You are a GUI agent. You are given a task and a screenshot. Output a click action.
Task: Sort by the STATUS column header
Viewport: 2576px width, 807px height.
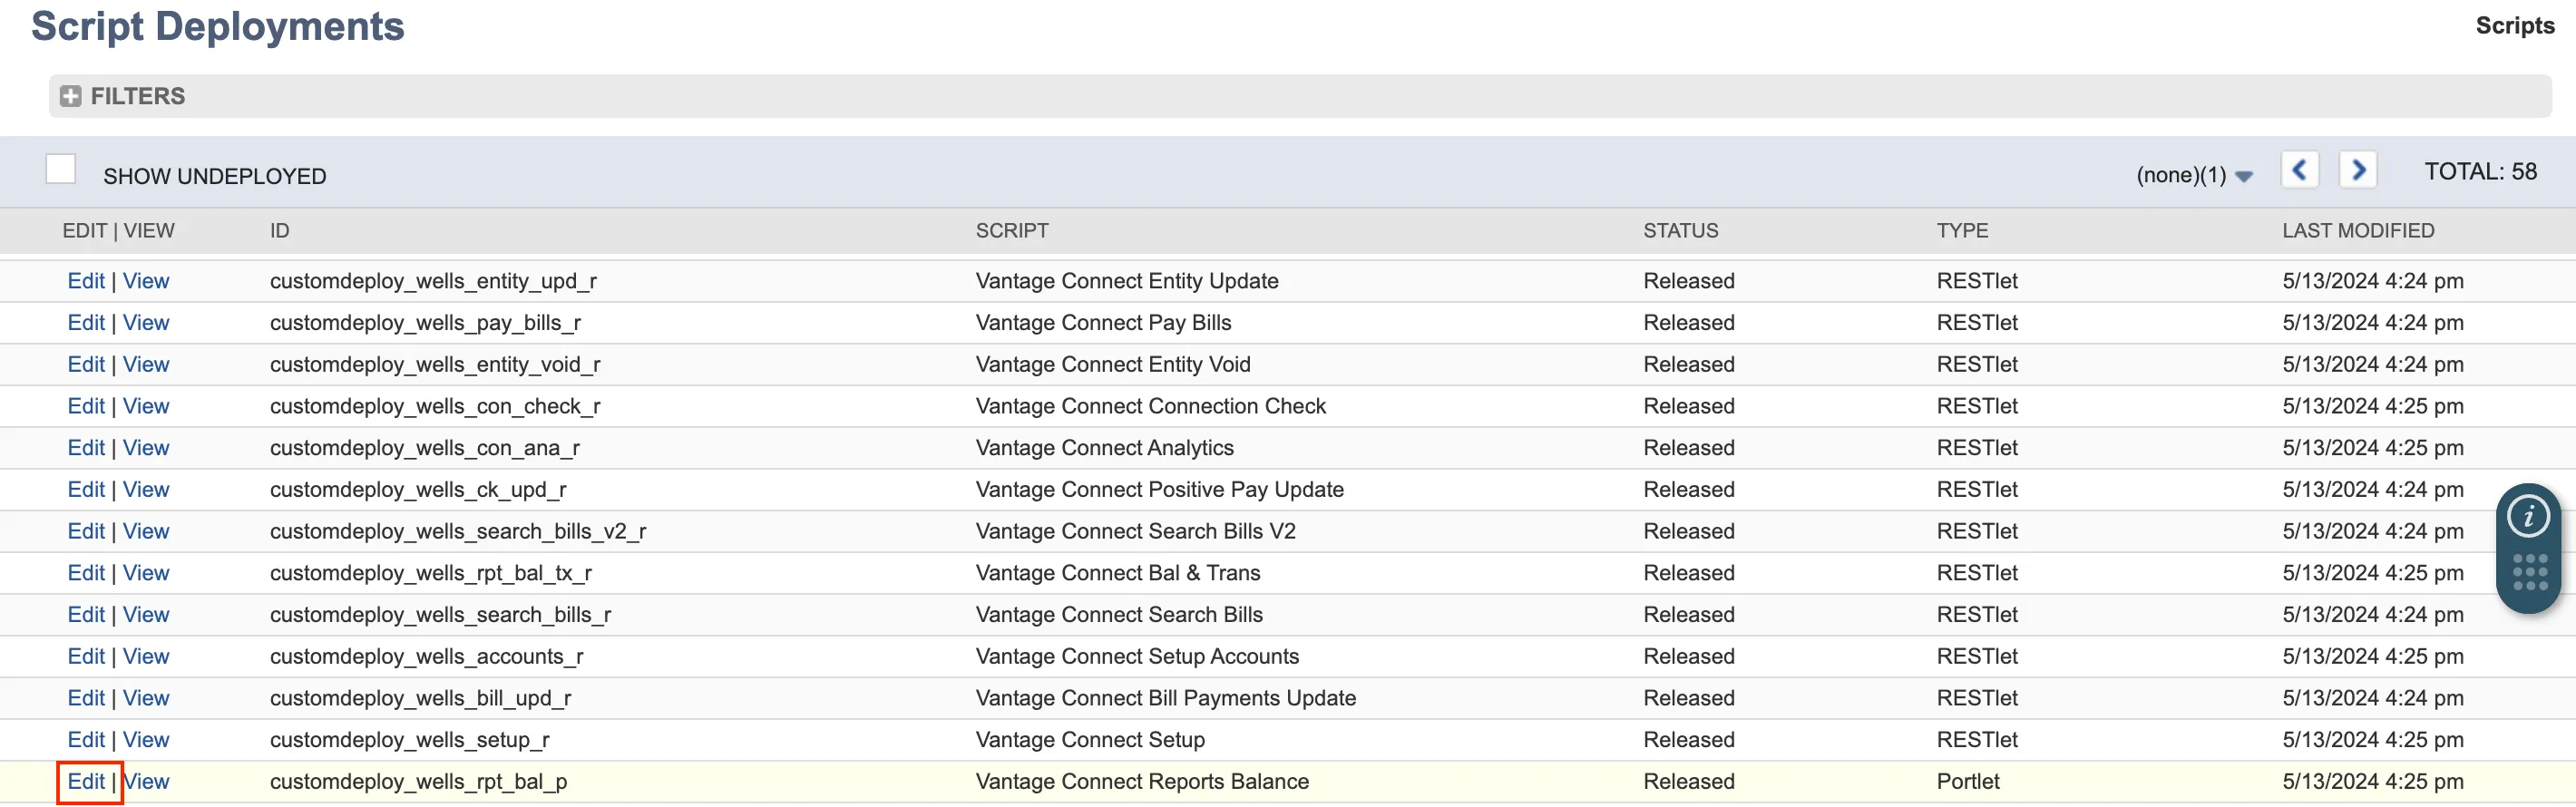click(1680, 231)
